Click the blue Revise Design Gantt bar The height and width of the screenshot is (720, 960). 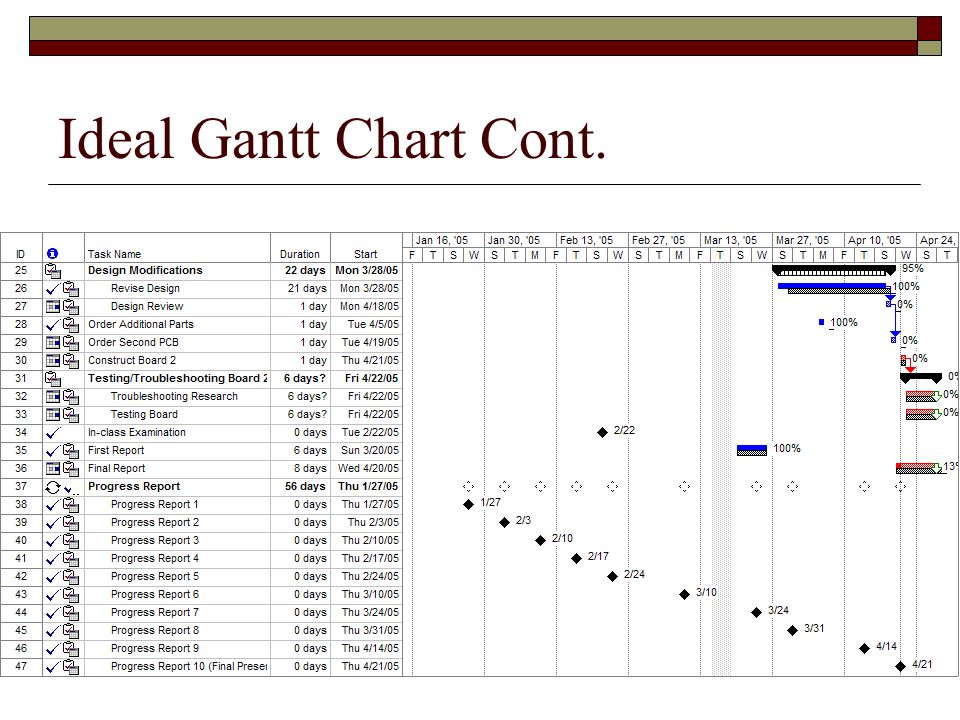point(833,286)
